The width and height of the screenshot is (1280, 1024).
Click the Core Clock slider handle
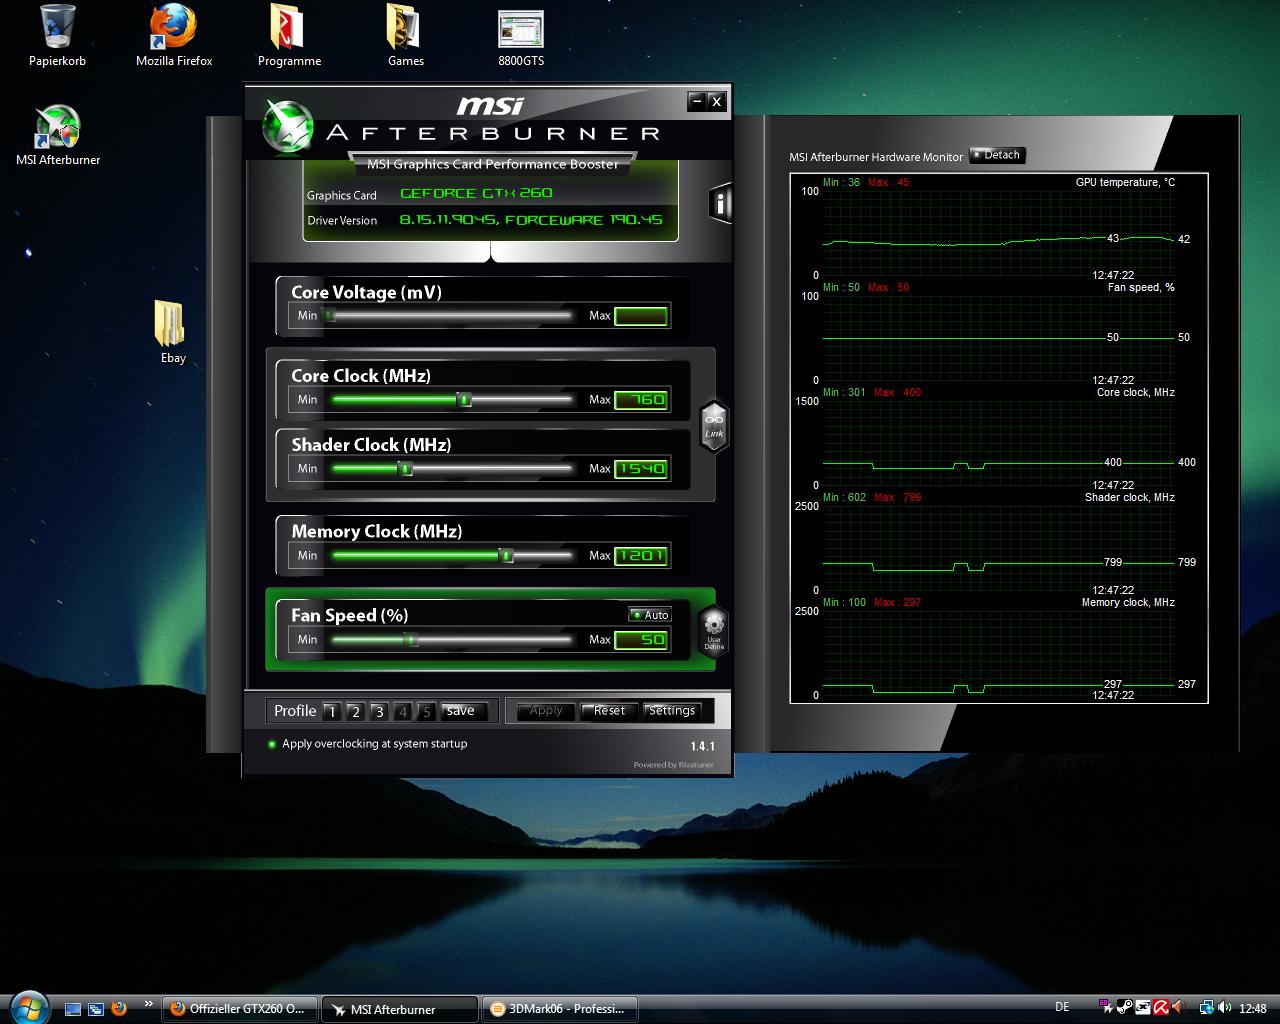coord(464,400)
